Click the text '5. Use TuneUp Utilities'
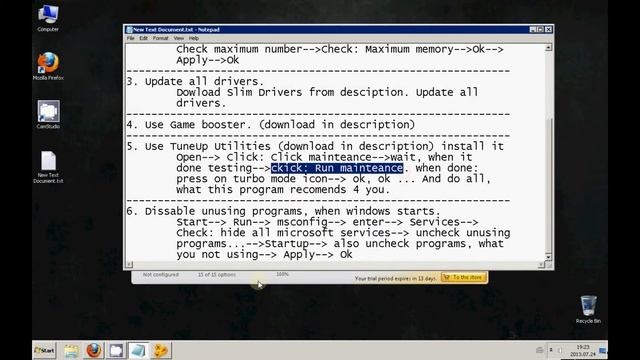The image size is (640, 360). click(198, 146)
